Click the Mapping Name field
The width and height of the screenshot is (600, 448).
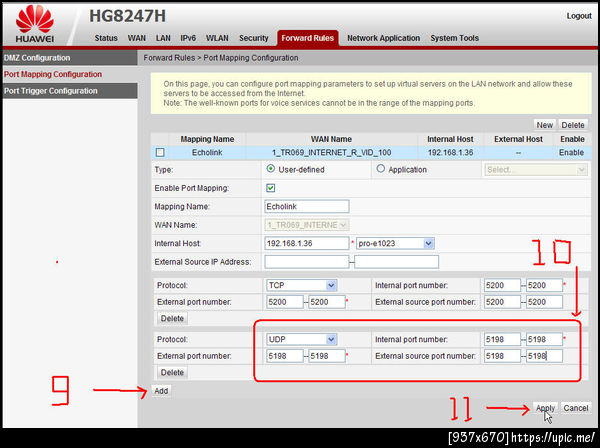click(307, 207)
